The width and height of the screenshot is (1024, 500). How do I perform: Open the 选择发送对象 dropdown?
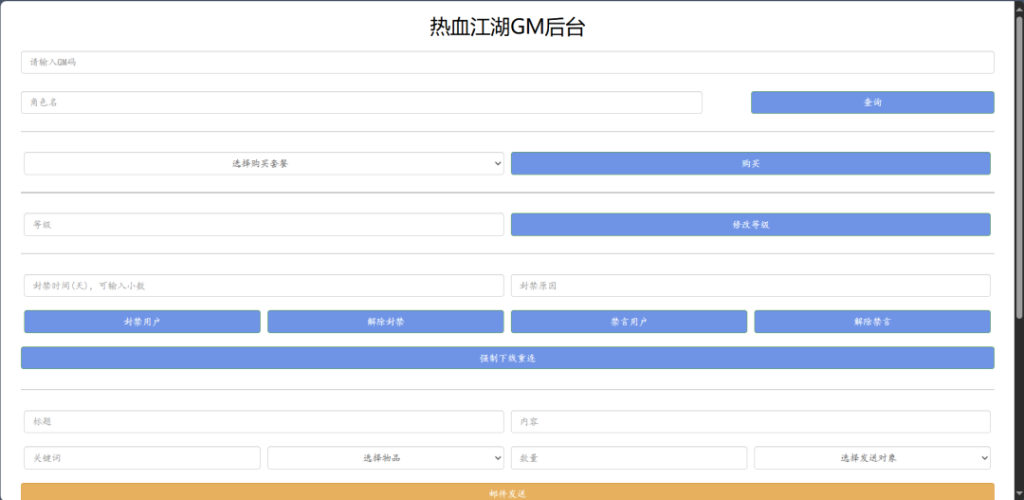click(x=872, y=457)
